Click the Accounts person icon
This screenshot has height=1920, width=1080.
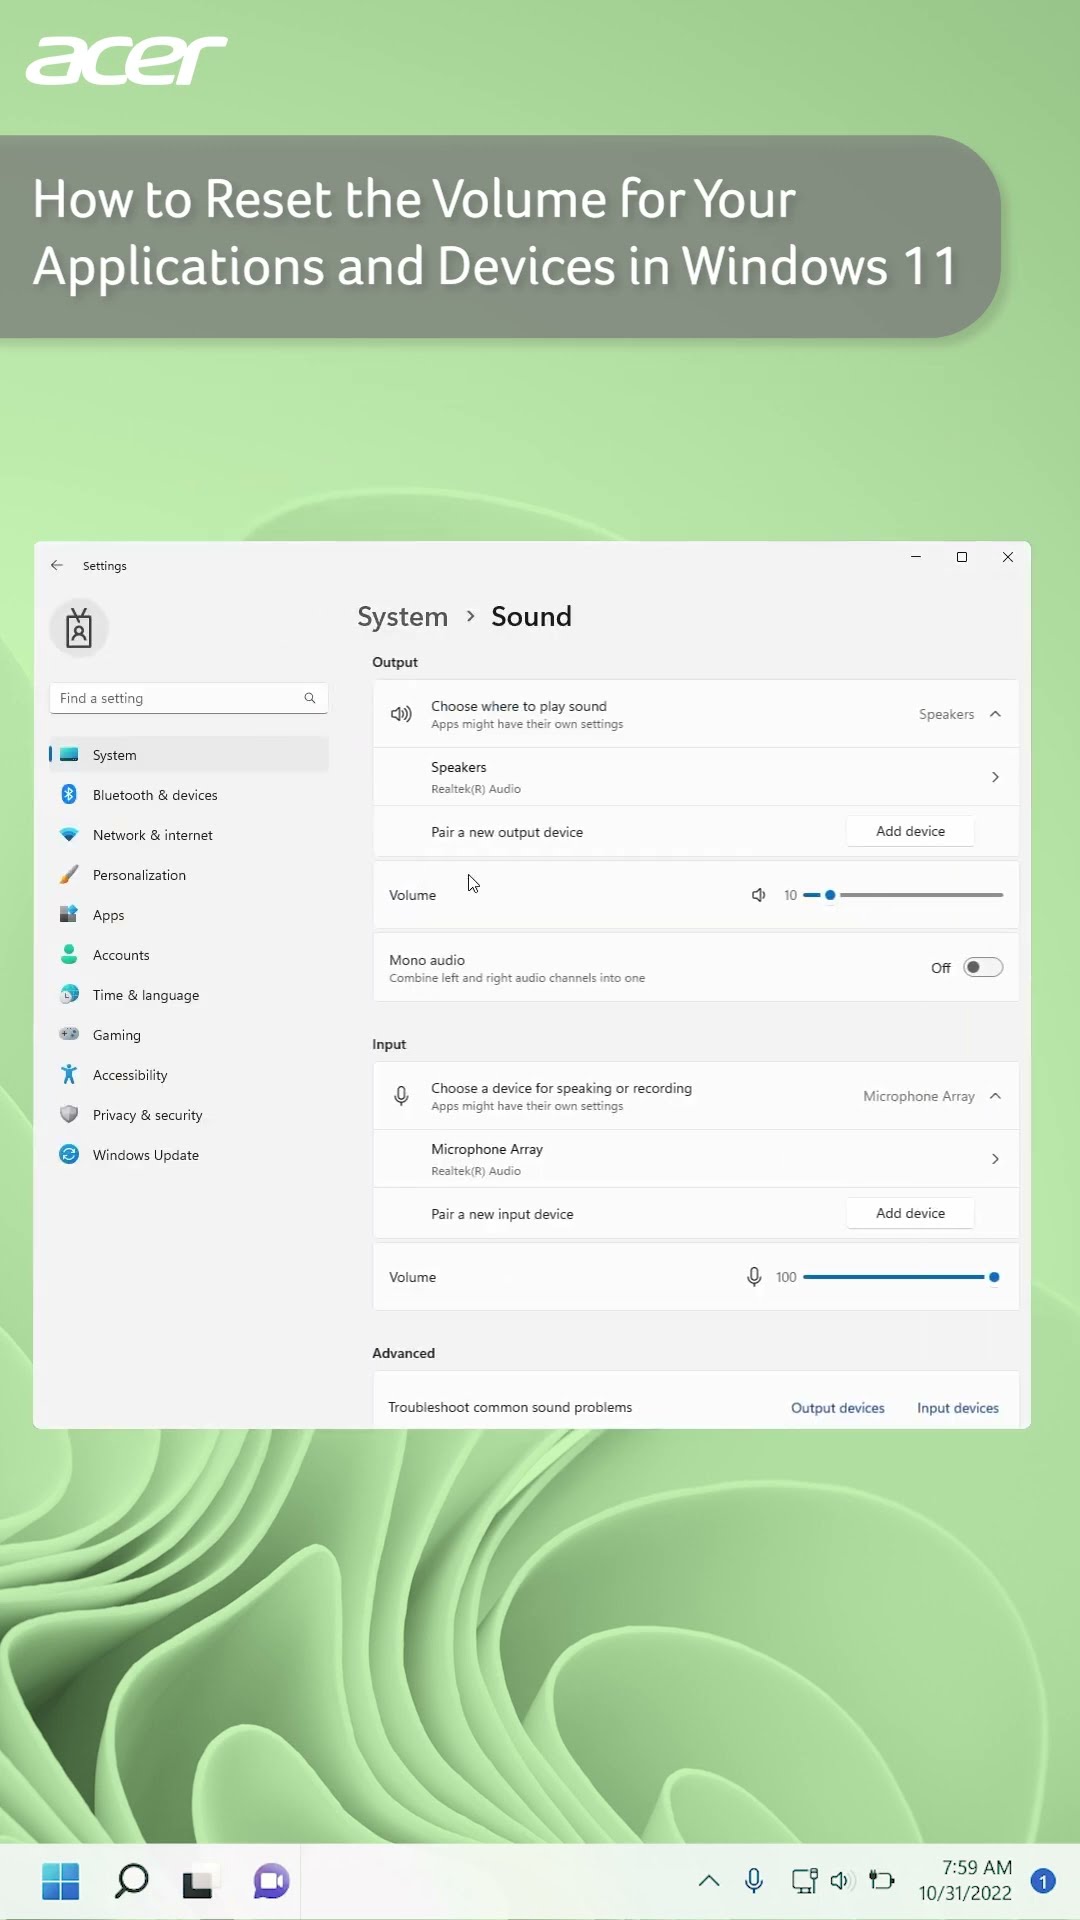click(69, 955)
